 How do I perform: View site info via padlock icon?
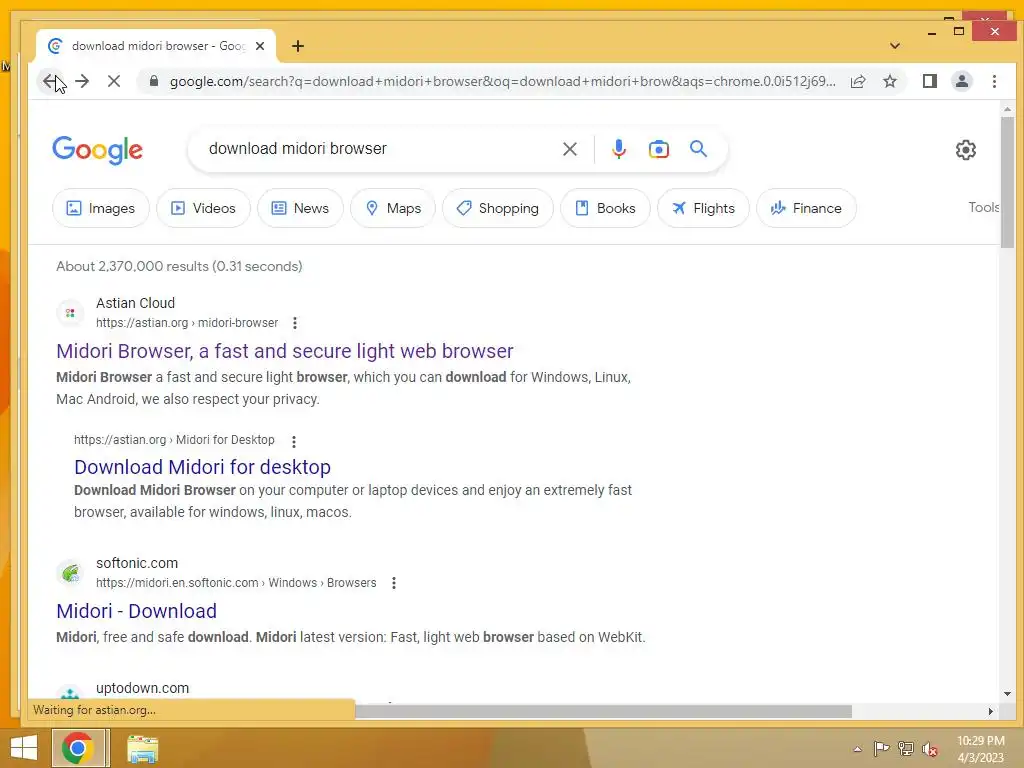click(x=154, y=81)
